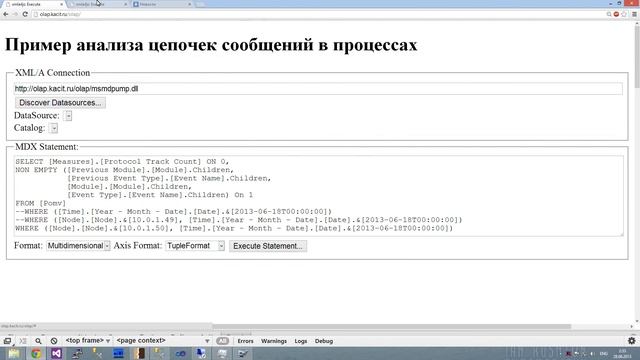Viewport: 640px width, 360px height.
Task: Click the page heading Пример анализа цепочек
Action: click(x=211, y=44)
